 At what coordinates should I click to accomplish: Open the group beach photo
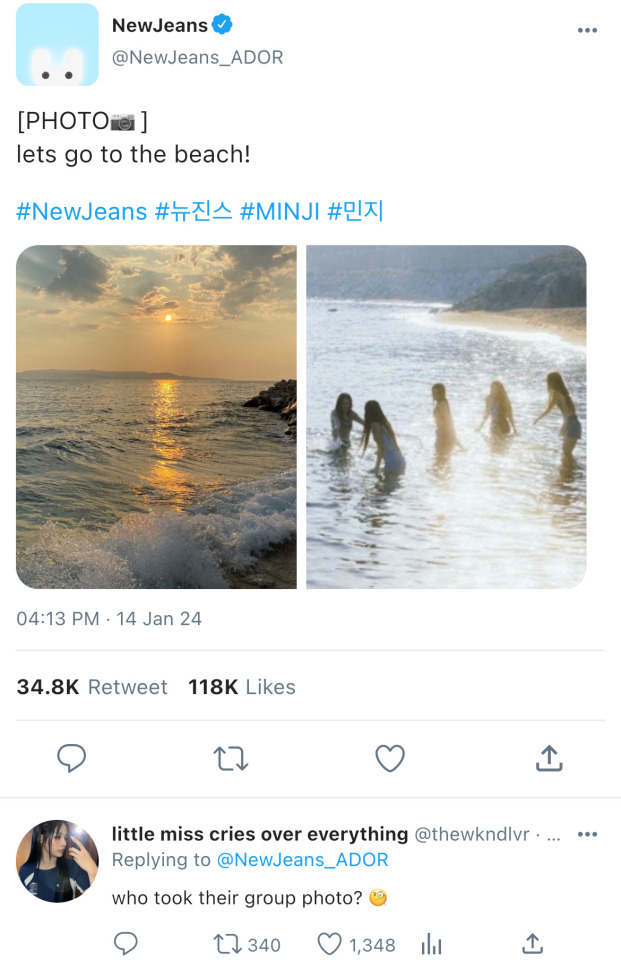[446, 416]
